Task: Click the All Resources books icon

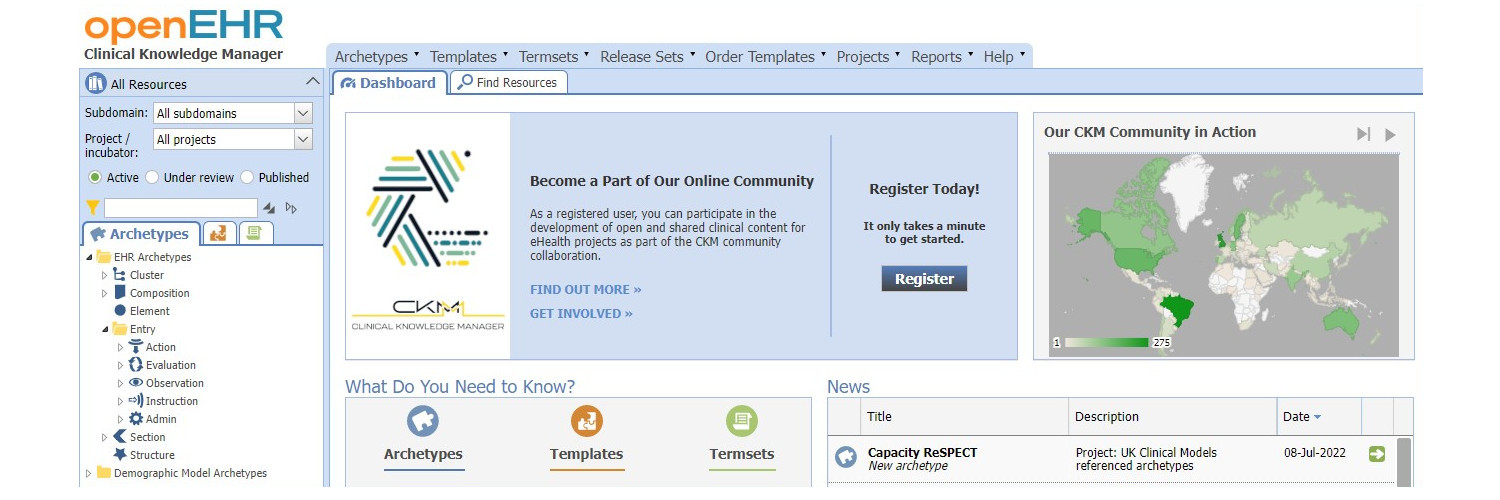Action: [x=96, y=83]
